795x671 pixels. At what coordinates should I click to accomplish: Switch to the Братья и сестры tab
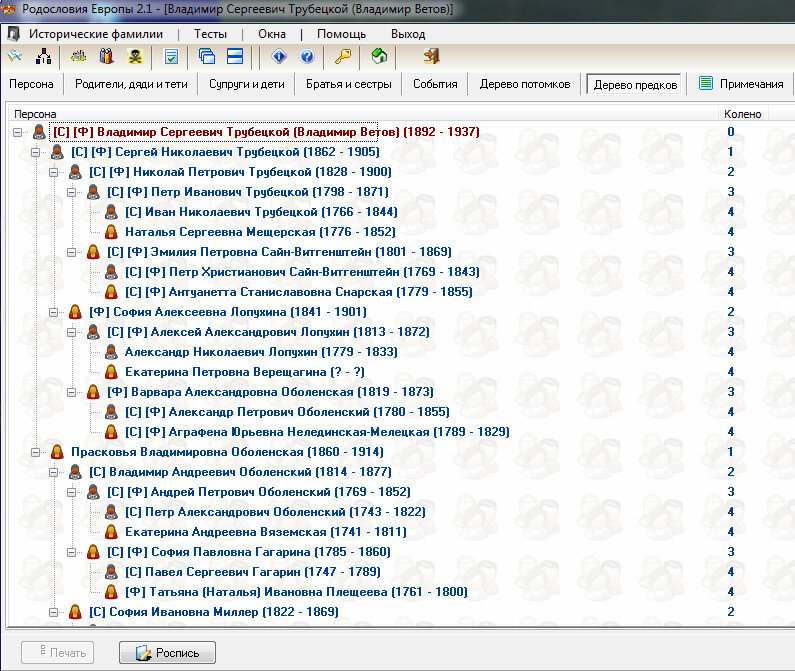[x=349, y=84]
